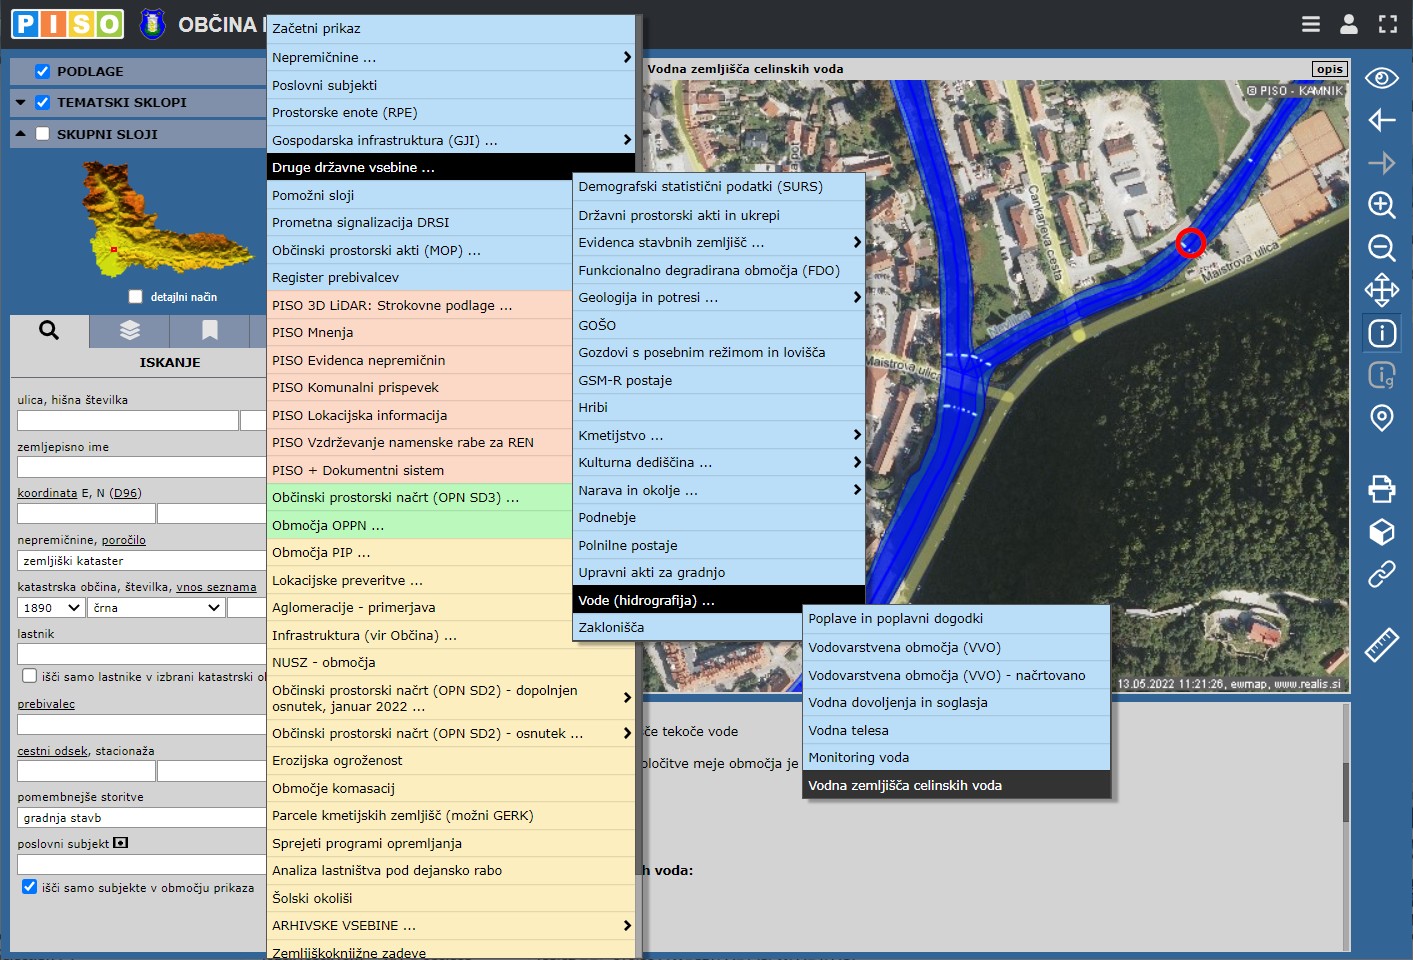Go back to the previous map view
The height and width of the screenshot is (960, 1413).
(1381, 120)
